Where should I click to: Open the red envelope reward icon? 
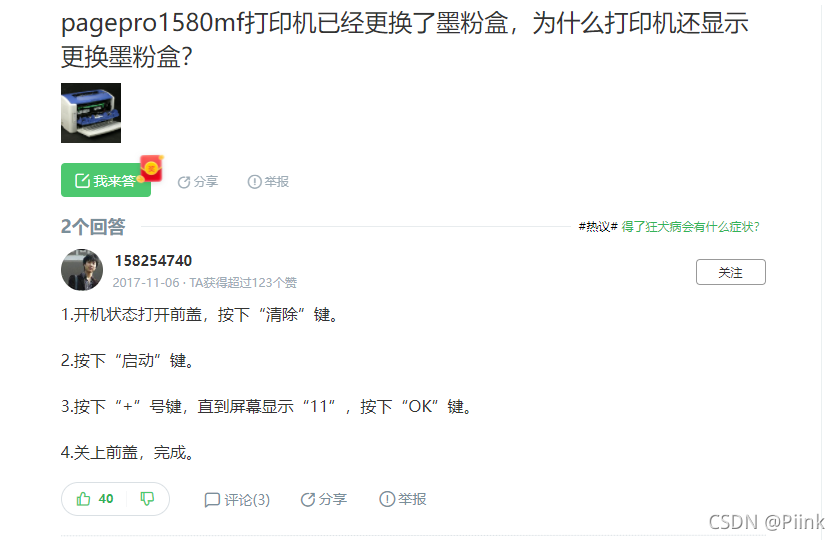[x=152, y=168]
